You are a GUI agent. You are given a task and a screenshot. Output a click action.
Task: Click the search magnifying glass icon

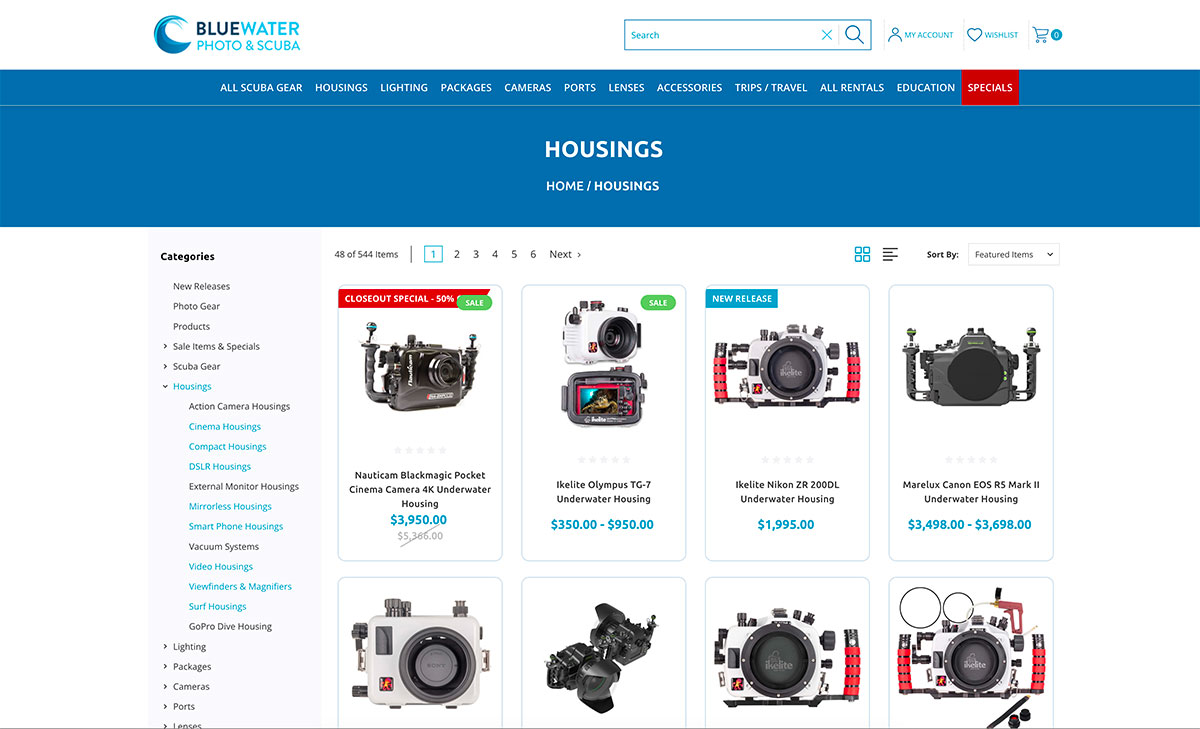pos(854,34)
